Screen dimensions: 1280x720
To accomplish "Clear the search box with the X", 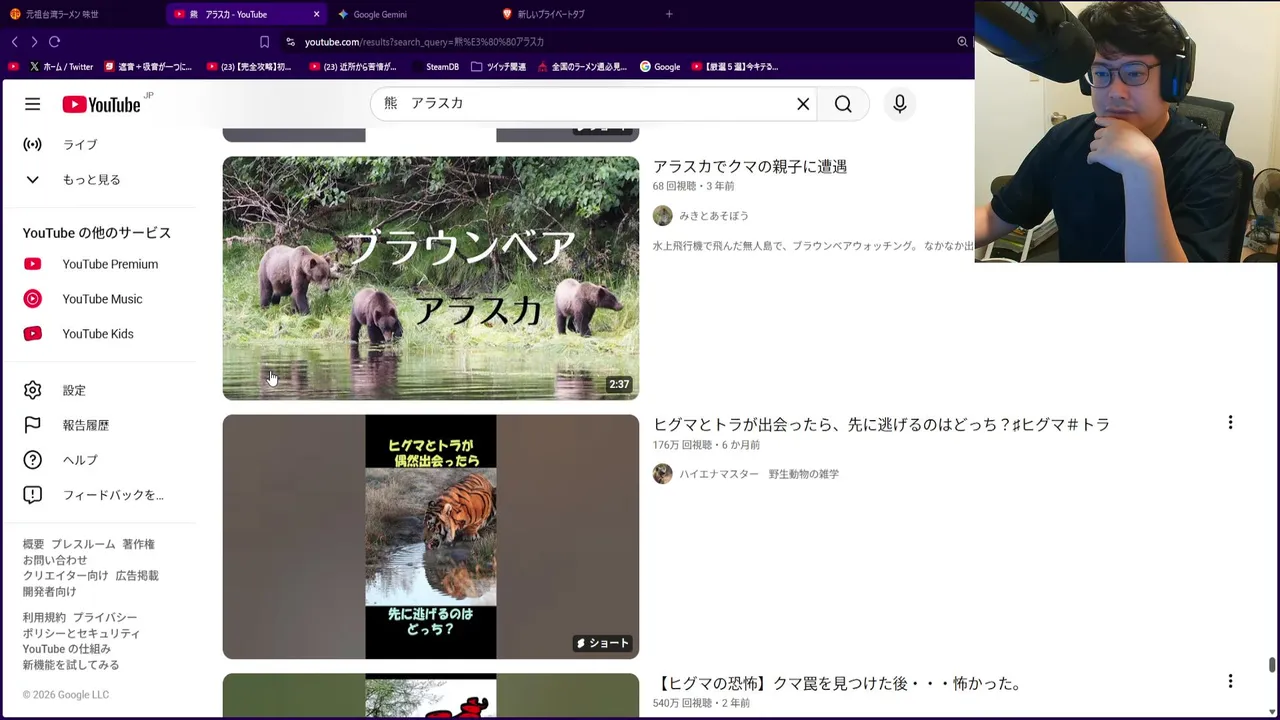I will 803,104.
